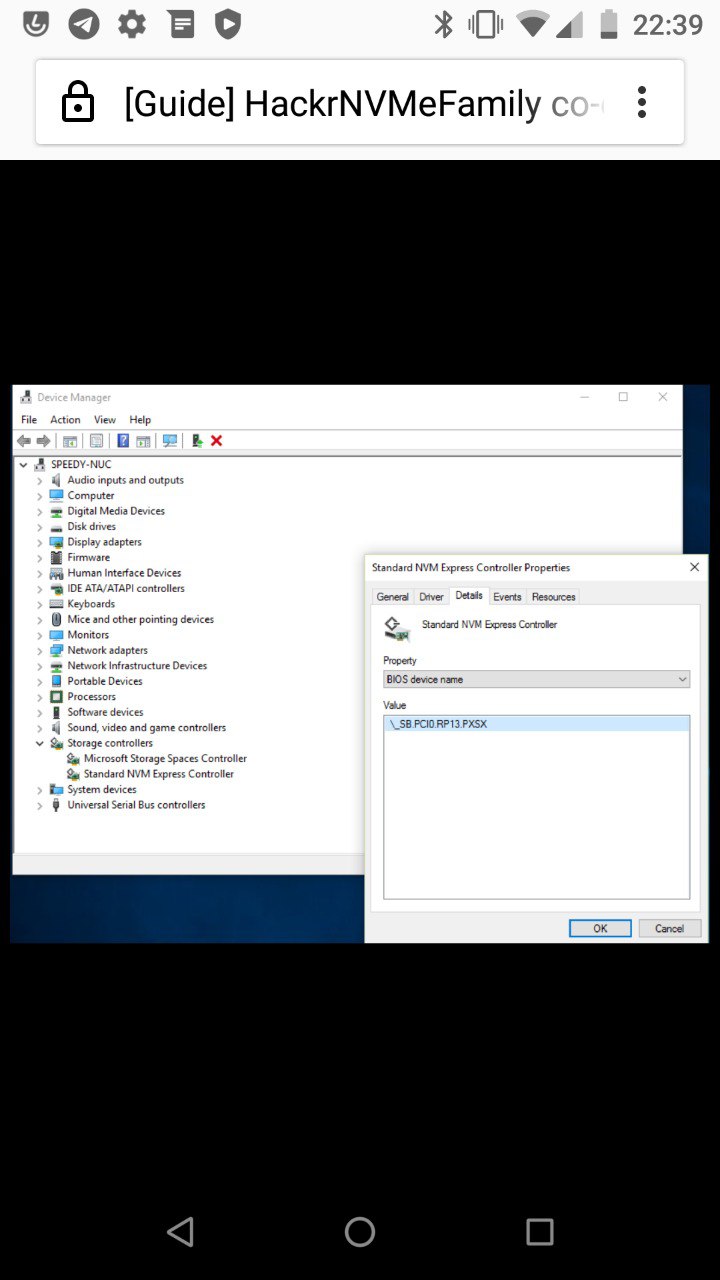Select the Software devices row
Screen dimensions: 720x1280
point(105,712)
